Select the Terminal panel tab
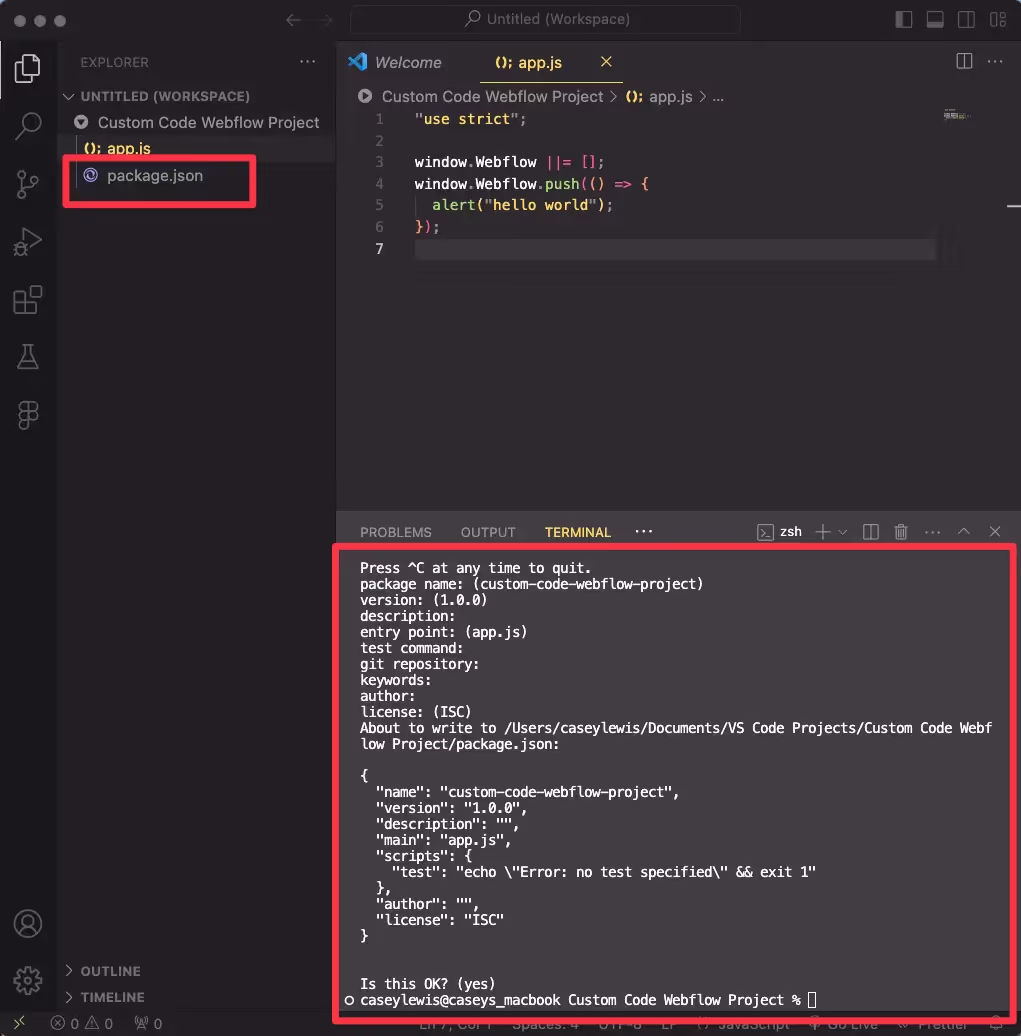The width and height of the screenshot is (1021, 1036). (x=578, y=533)
